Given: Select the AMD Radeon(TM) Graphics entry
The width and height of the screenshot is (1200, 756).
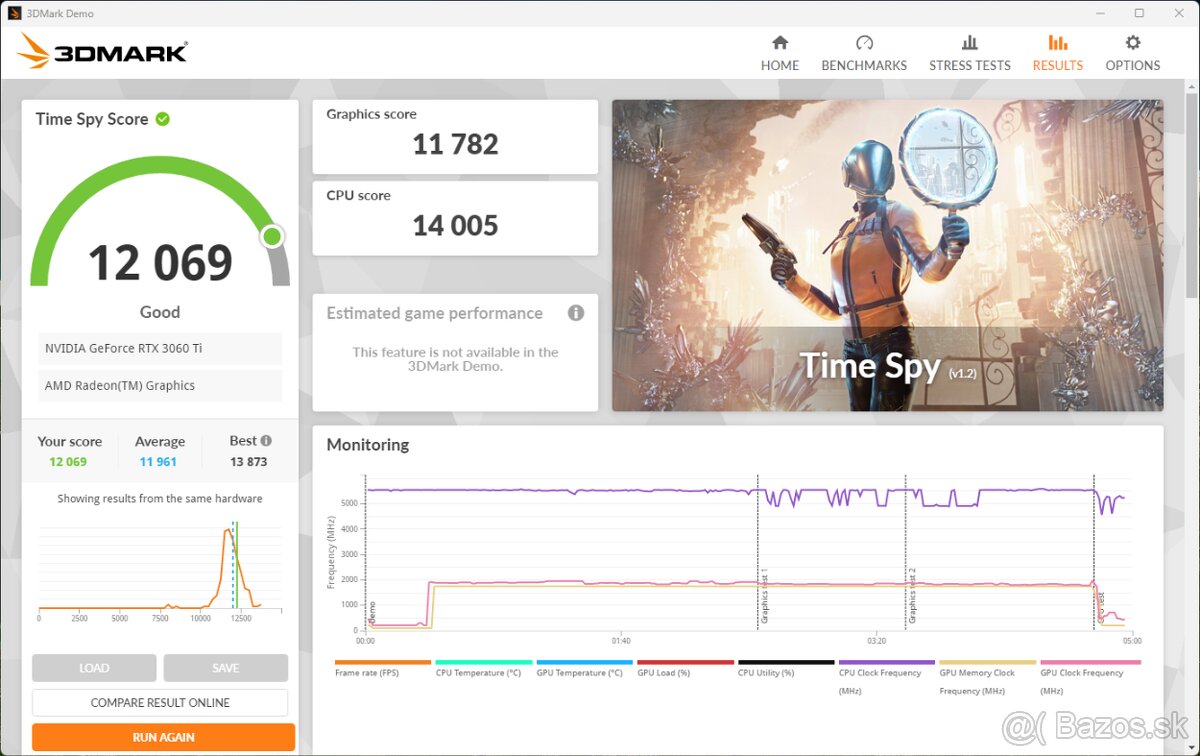Looking at the screenshot, I should 159,385.
